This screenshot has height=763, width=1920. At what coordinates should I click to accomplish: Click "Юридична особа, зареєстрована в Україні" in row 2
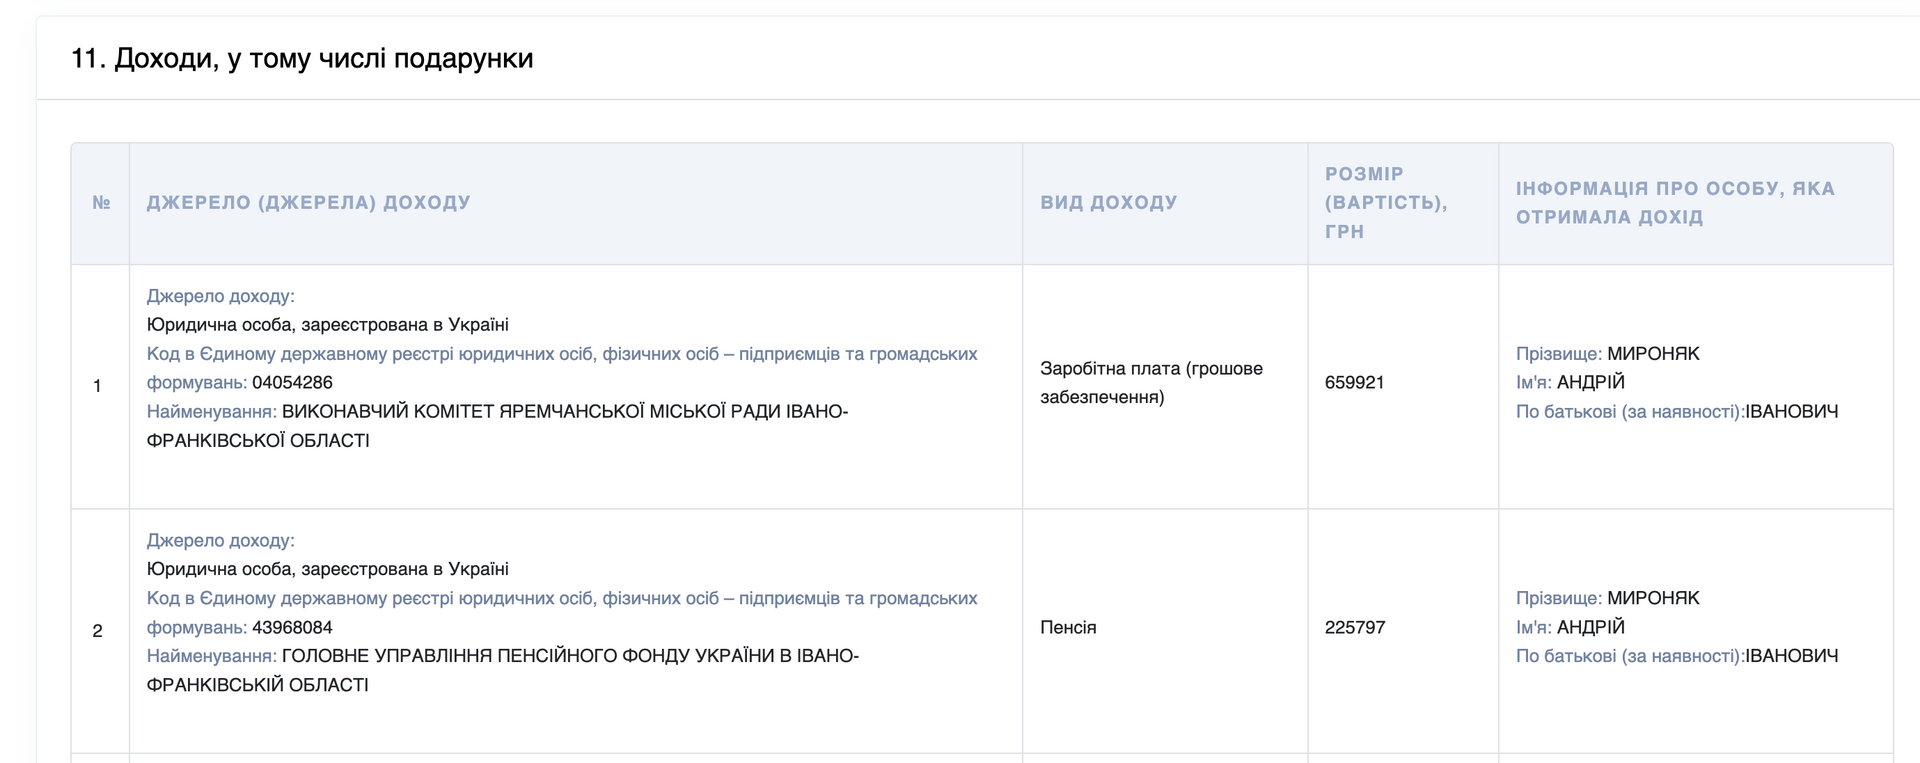[327, 570]
